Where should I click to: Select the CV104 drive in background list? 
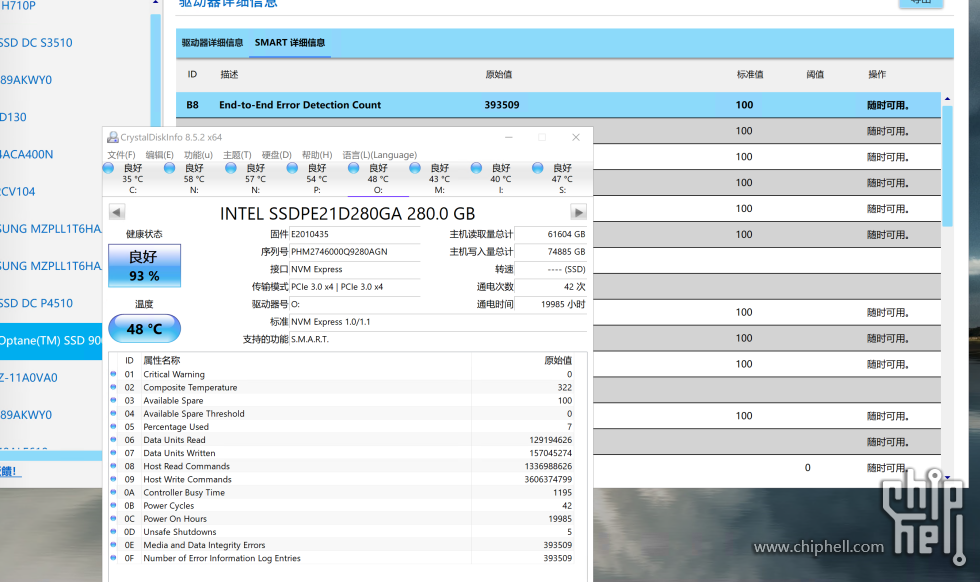point(18,191)
